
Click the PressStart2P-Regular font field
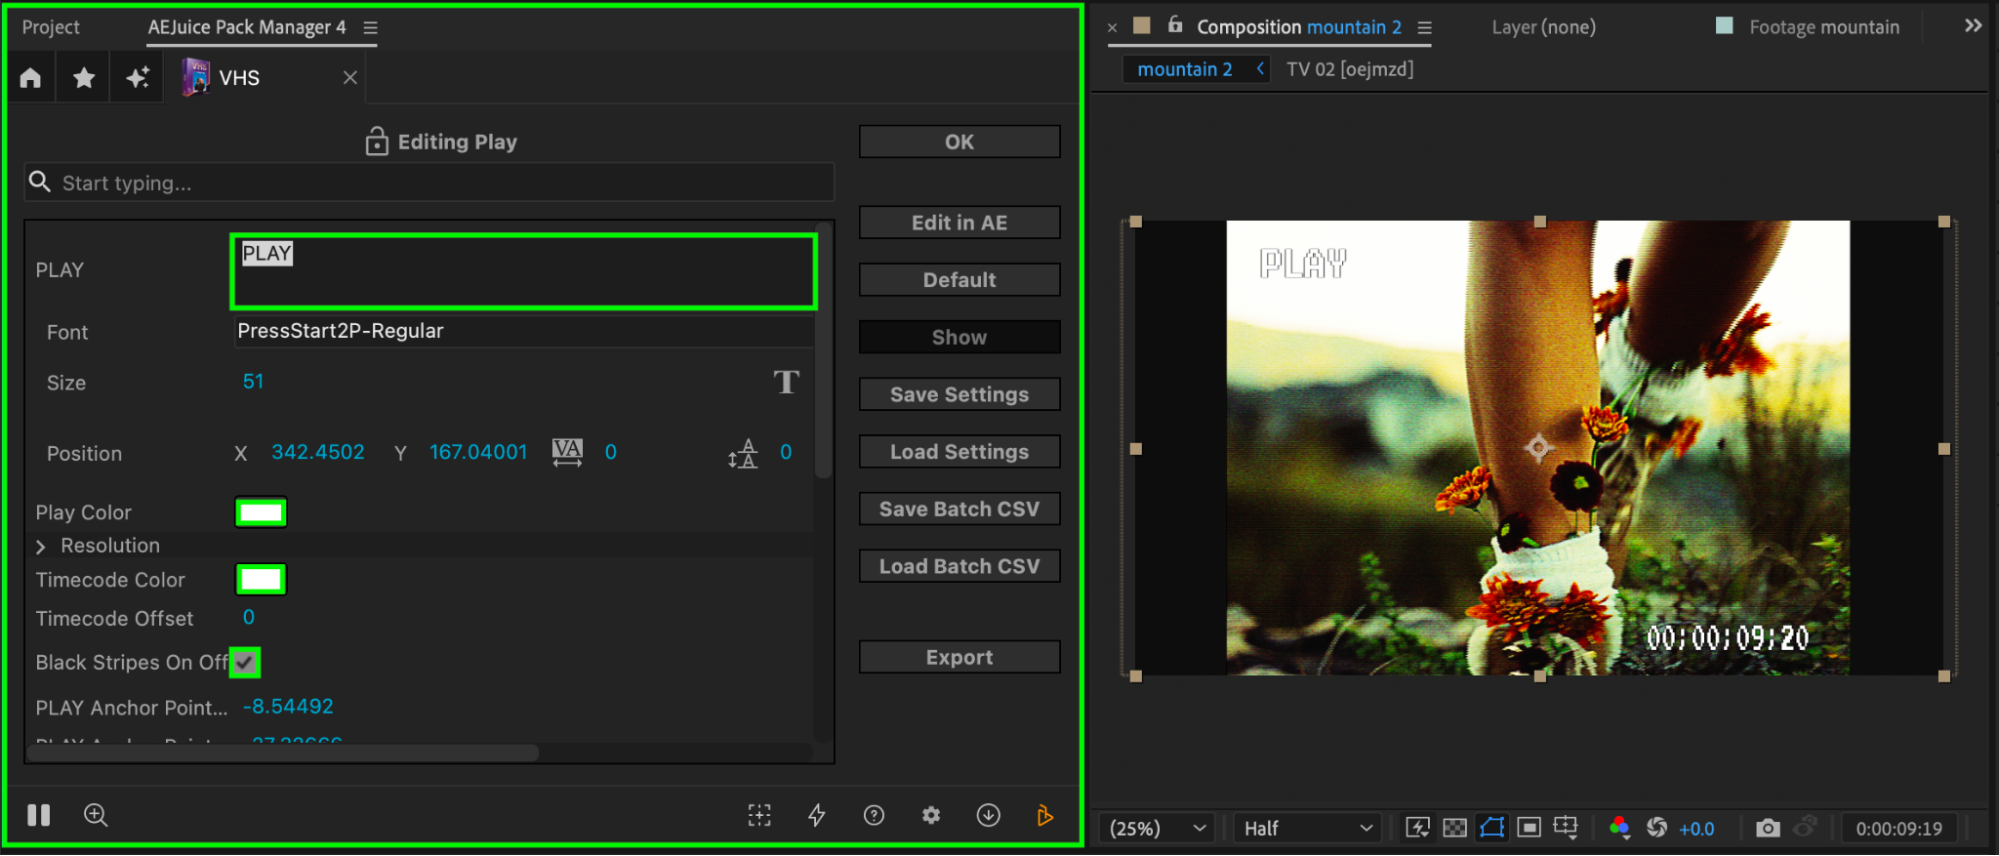[524, 331]
